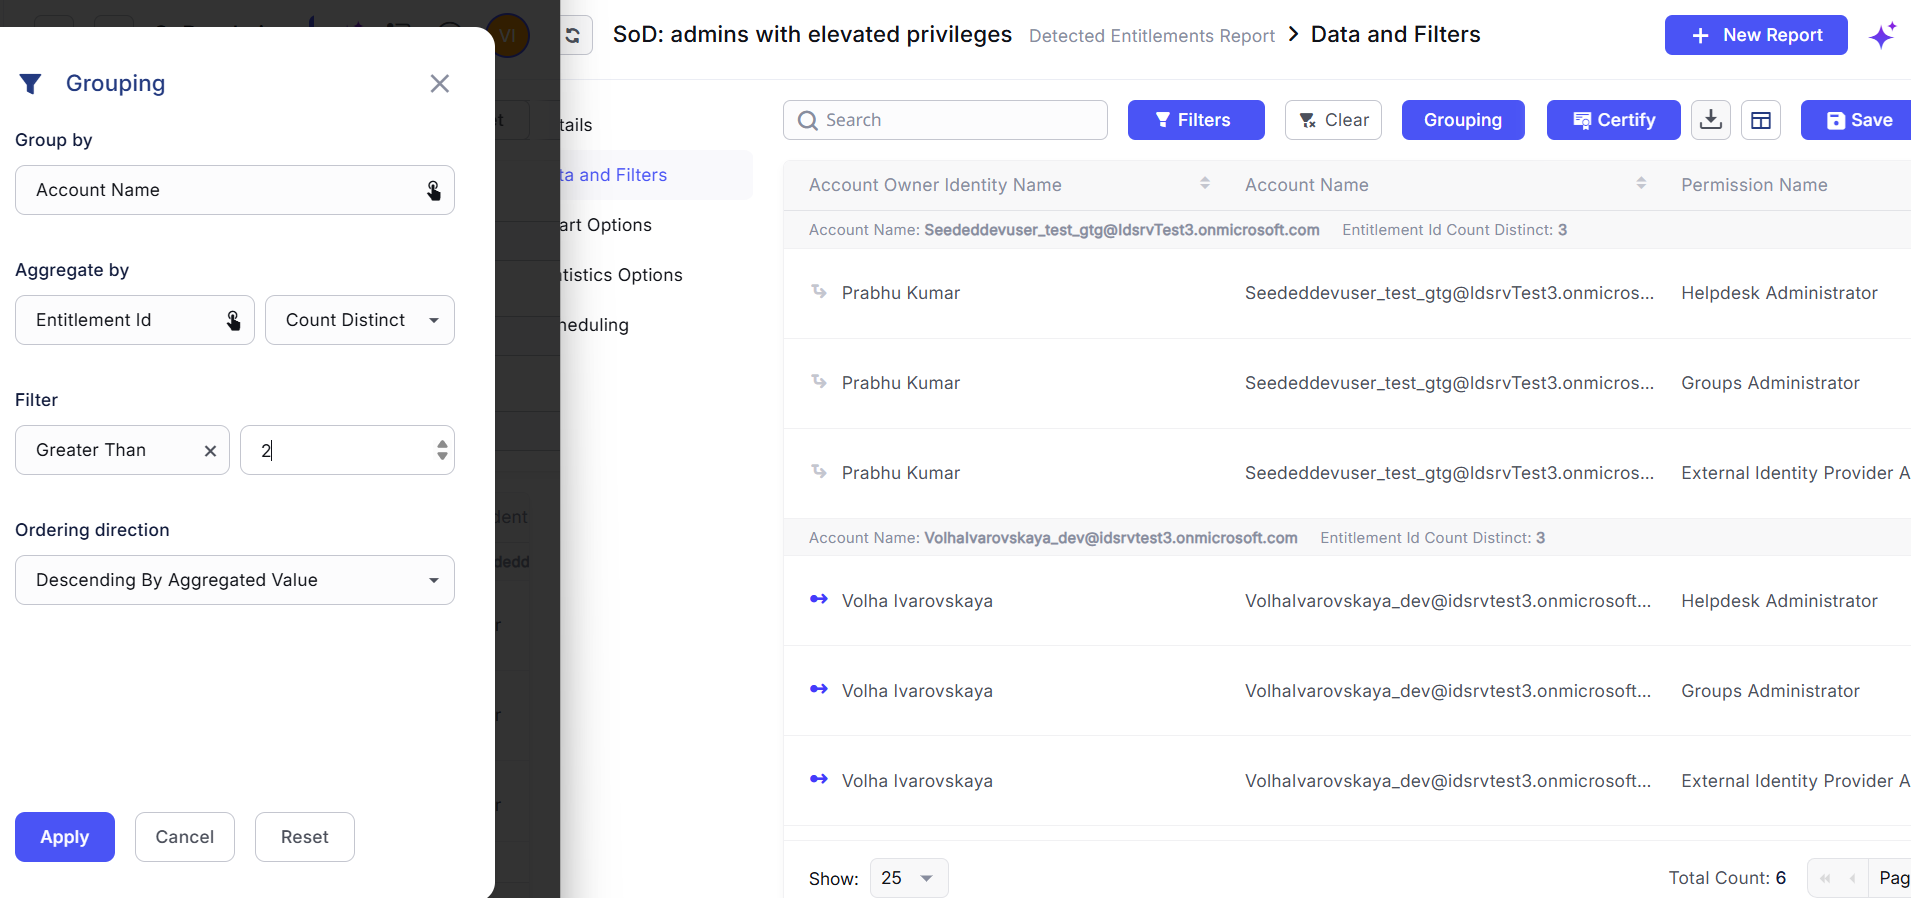Close the Grouping panel
Screen dimensions: 1911x898
[439, 83]
